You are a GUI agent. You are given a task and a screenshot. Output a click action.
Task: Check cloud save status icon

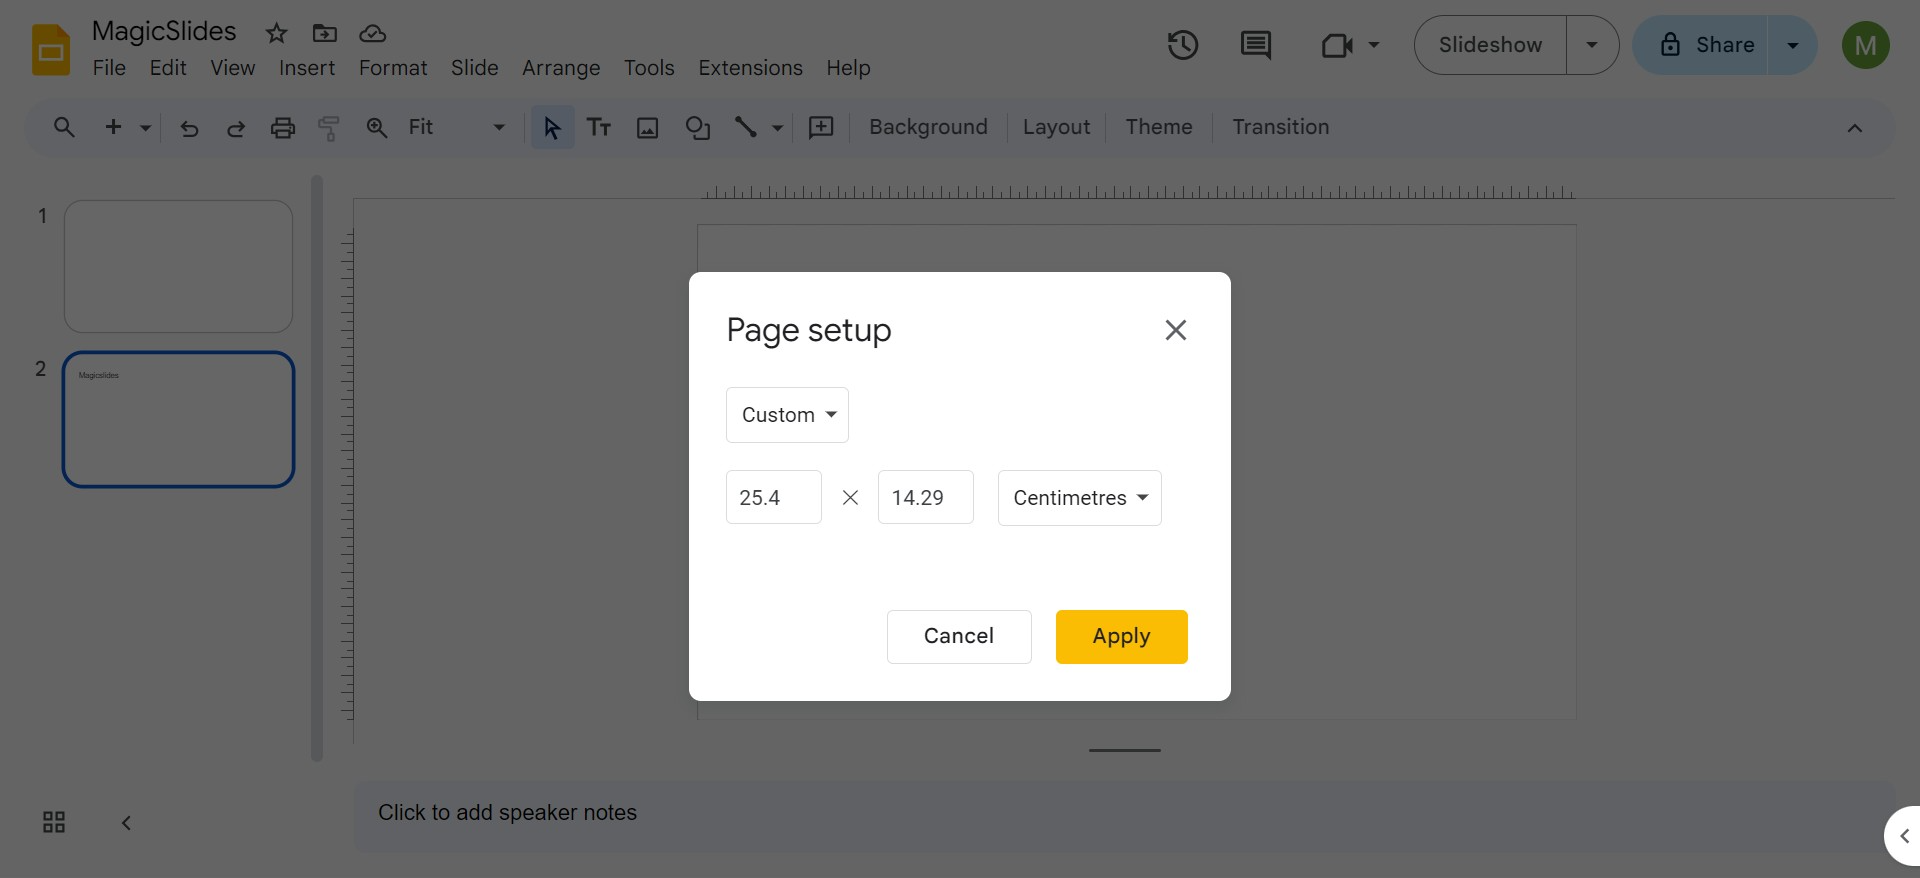tap(372, 33)
